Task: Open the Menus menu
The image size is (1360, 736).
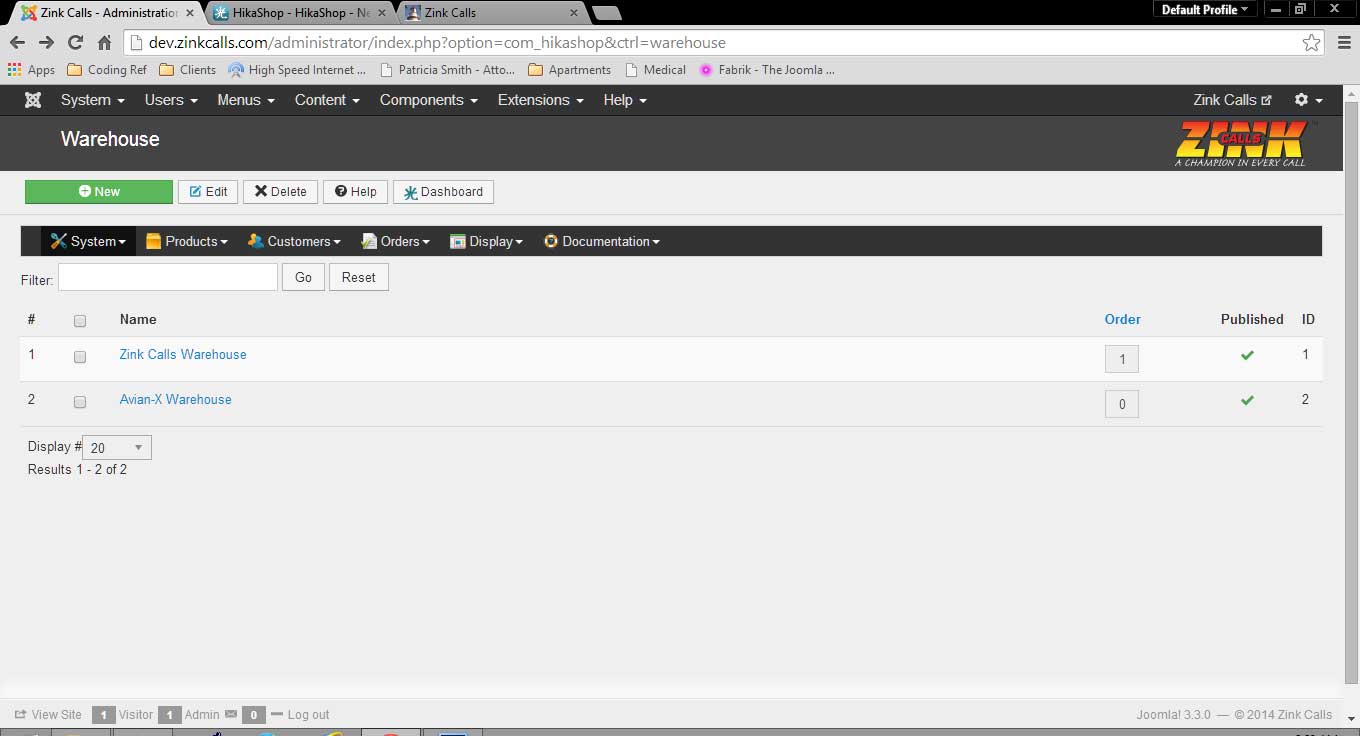Action: click(x=246, y=100)
